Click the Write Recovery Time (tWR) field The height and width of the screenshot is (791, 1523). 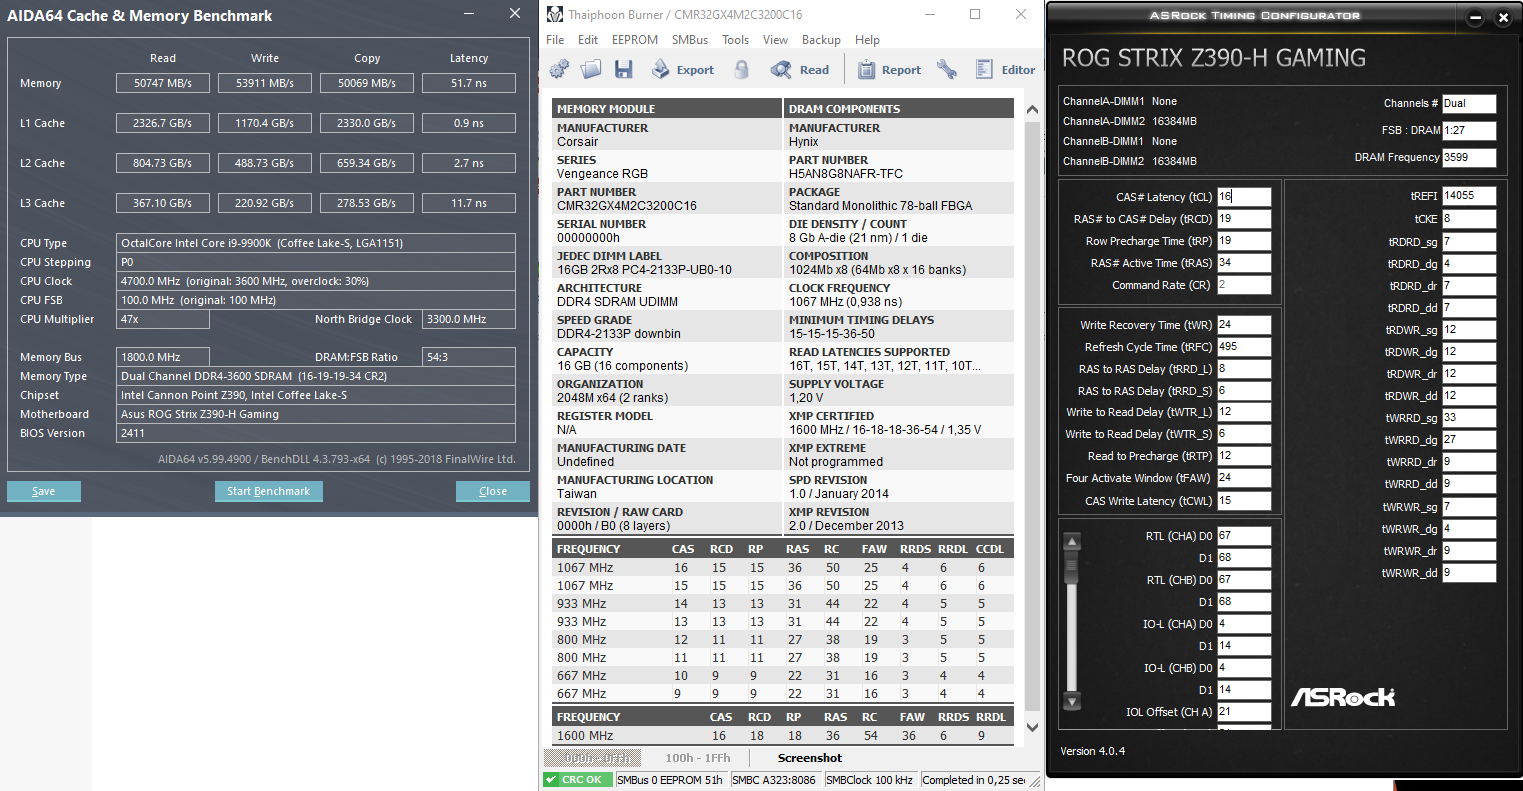point(1244,325)
